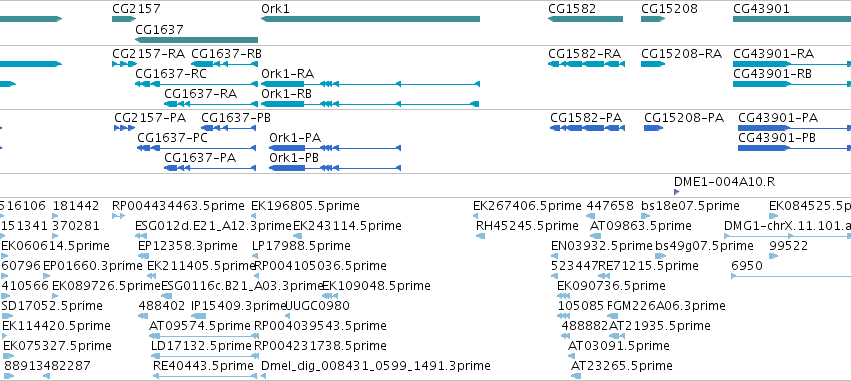The height and width of the screenshot is (381, 851).
Task: Select the CG2157 gene glyph
Action: pos(124,19)
